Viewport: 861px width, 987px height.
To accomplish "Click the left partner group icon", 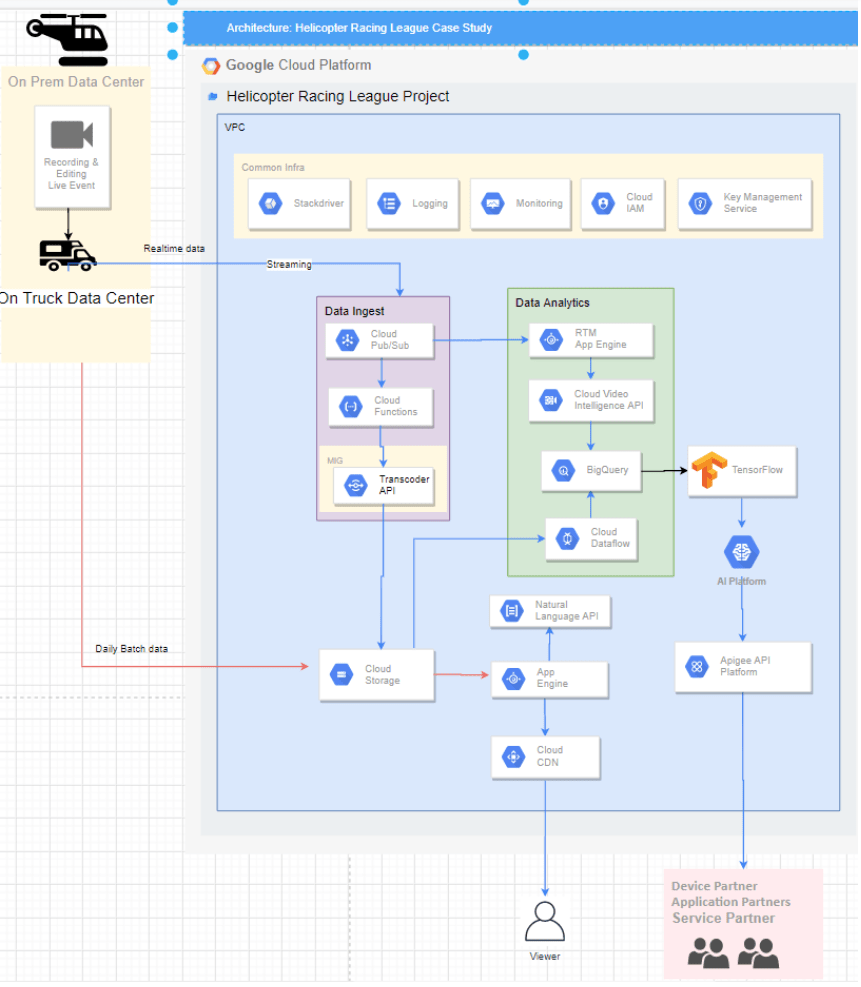I will pyautogui.click(x=708, y=952).
